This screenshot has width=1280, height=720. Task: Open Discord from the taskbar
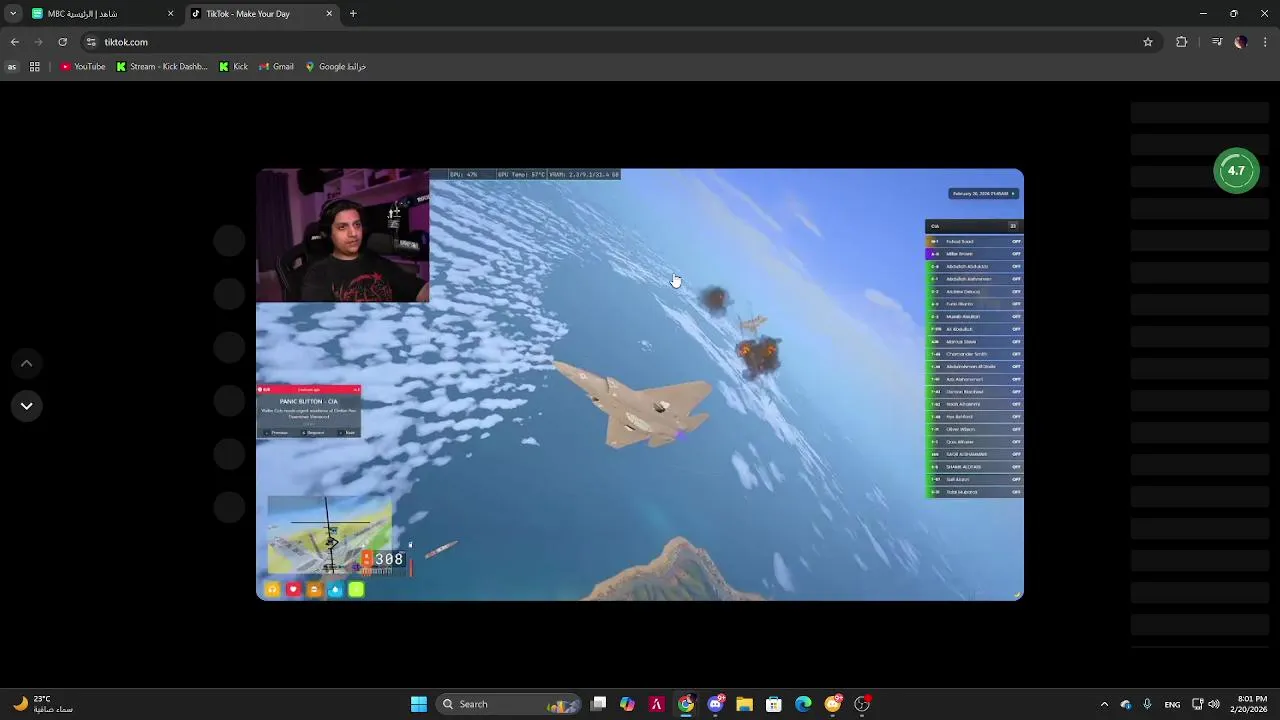pyautogui.click(x=715, y=704)
